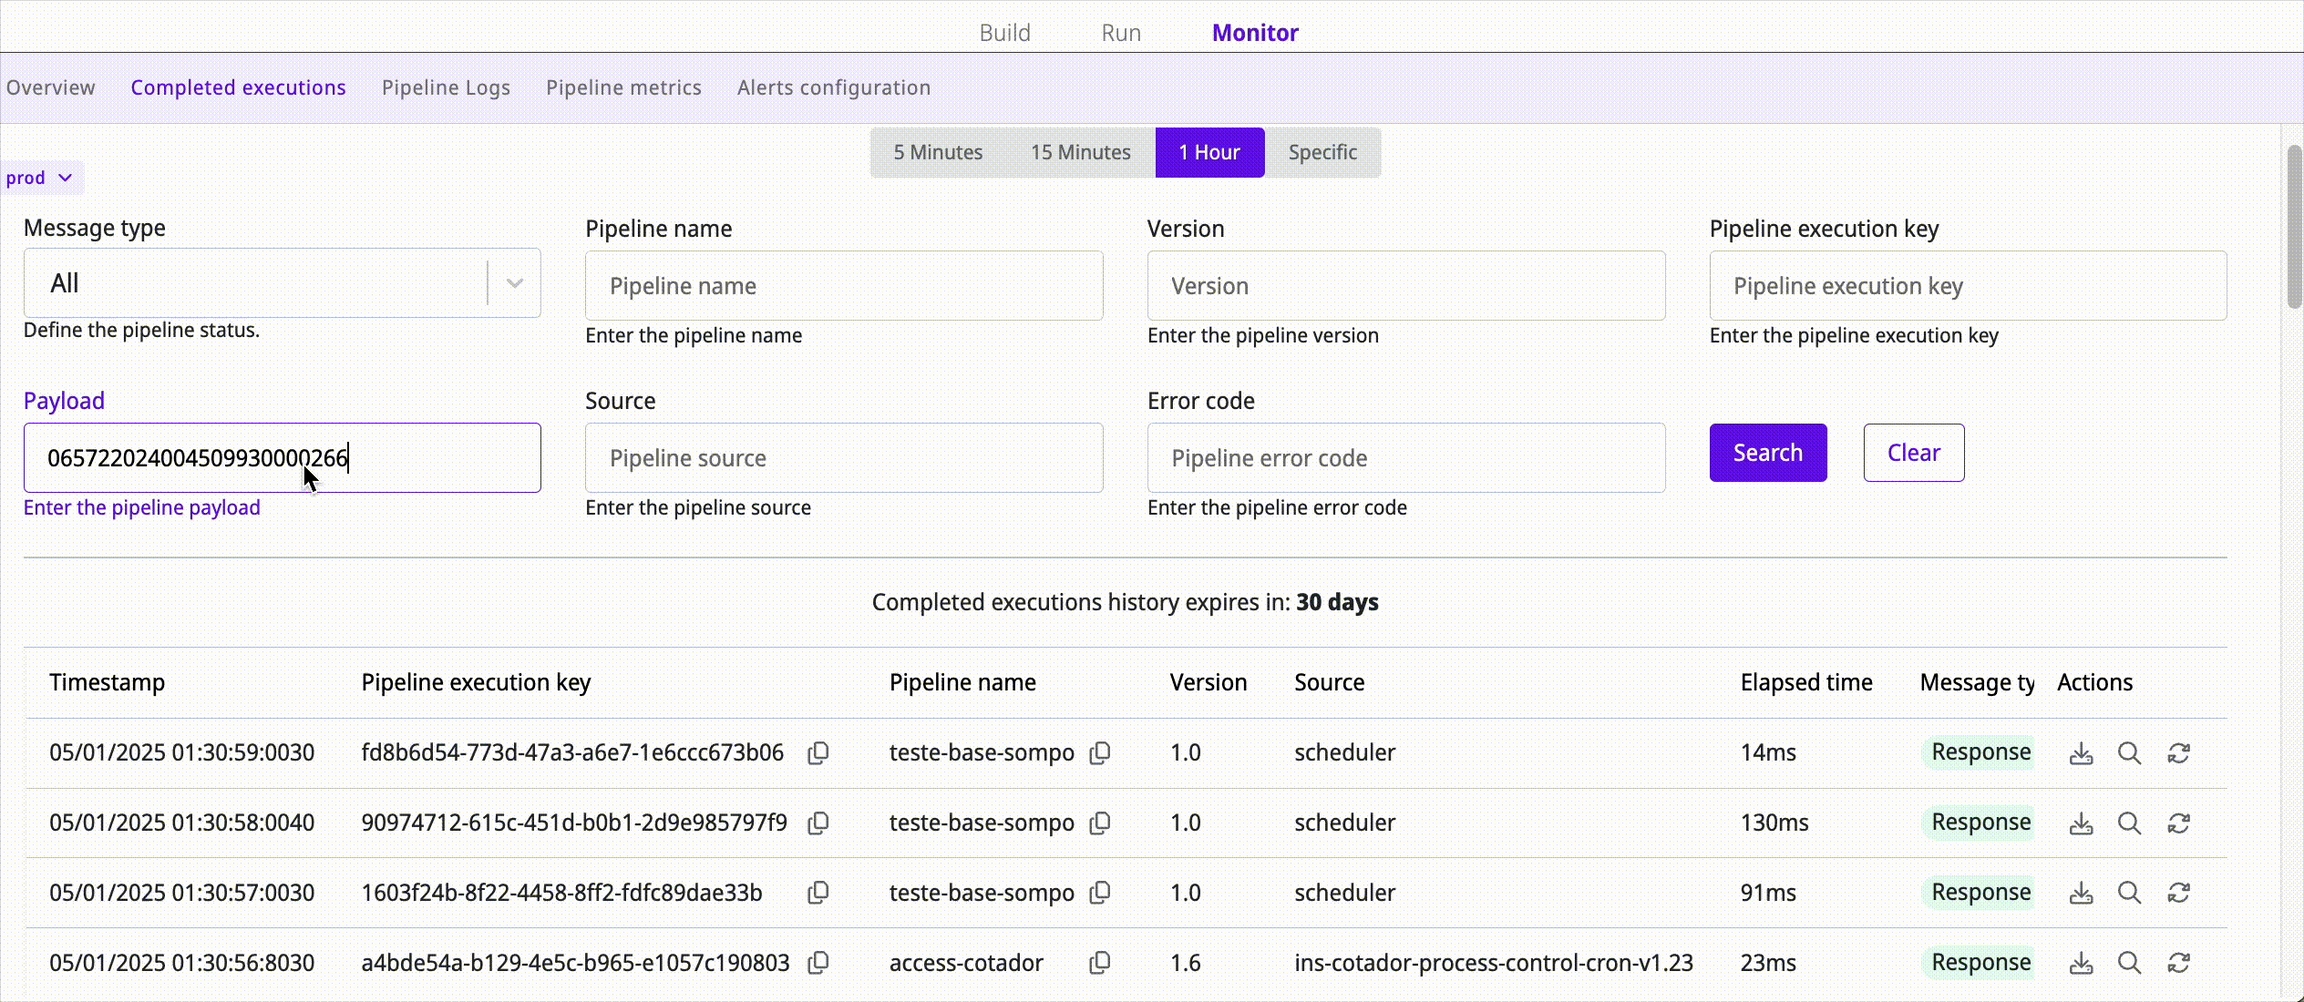Open the prod environment dropdown
The width and height of the screenshot is (2304, 1002).
click(x=40, y=178)
